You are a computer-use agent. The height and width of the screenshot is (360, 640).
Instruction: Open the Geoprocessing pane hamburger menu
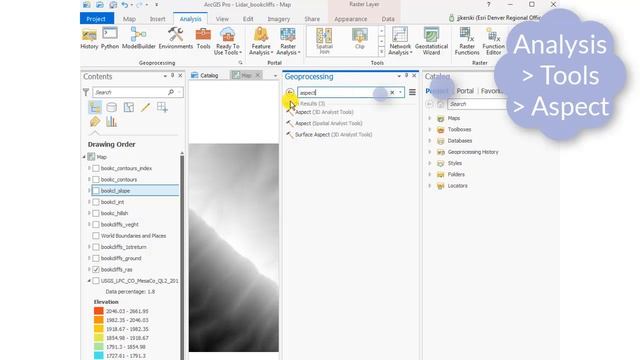tap(412, 92)
